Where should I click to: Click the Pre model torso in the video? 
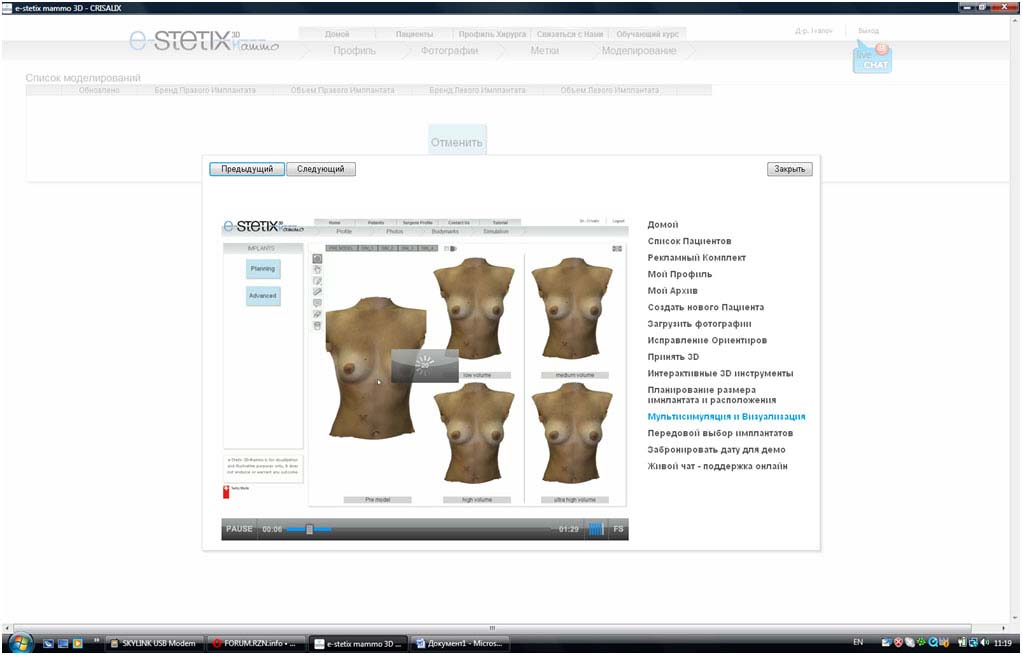[x=374, y=368]
